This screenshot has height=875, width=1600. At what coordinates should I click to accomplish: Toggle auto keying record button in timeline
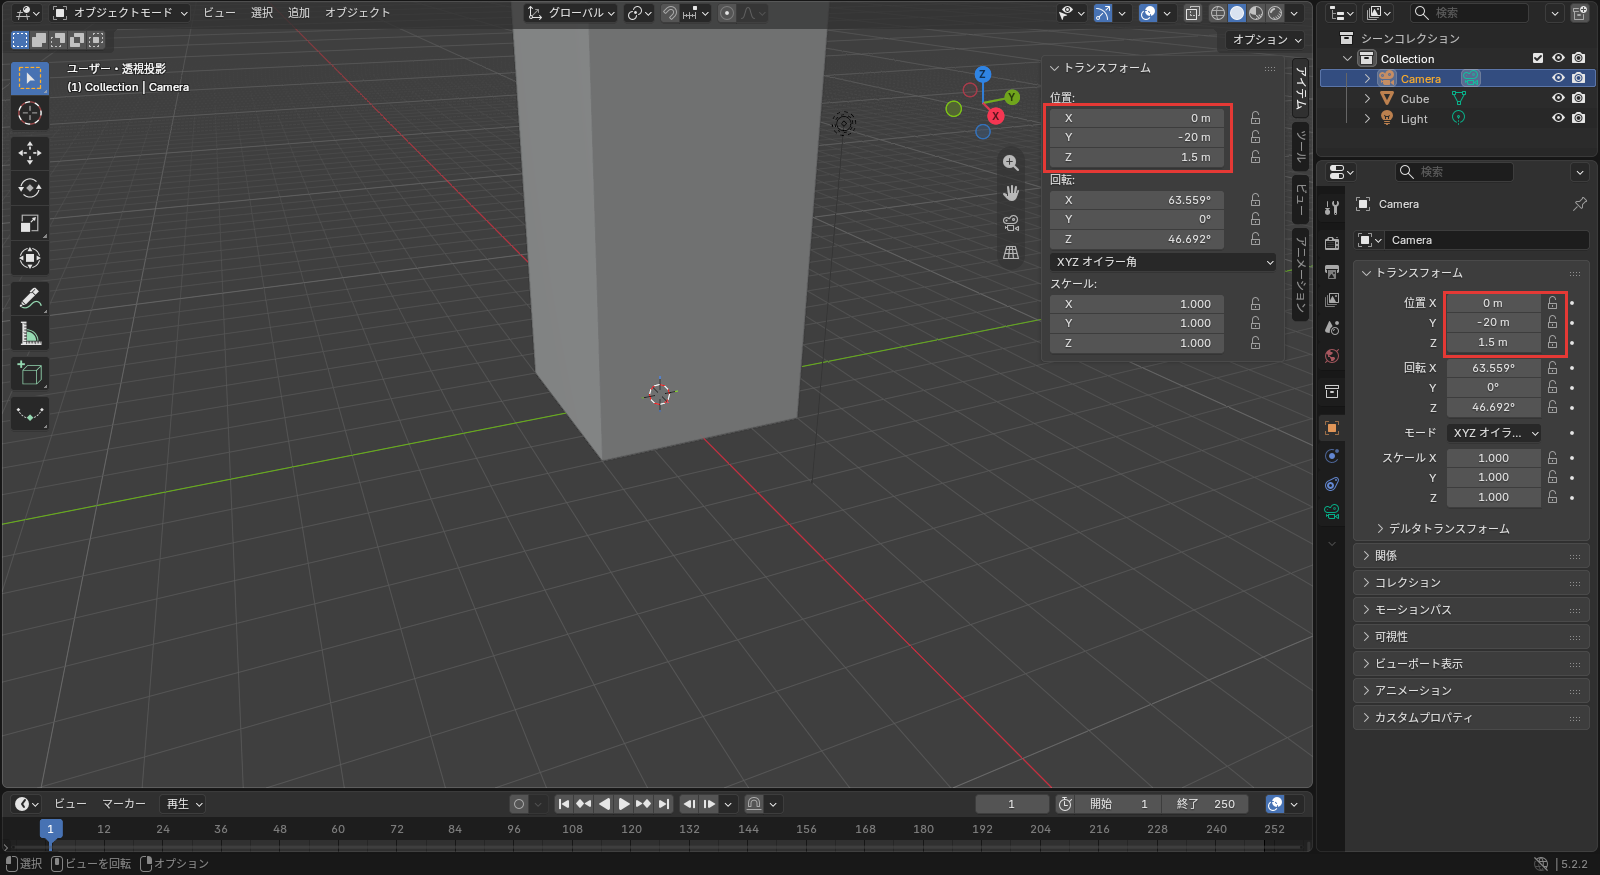[519, 804]
